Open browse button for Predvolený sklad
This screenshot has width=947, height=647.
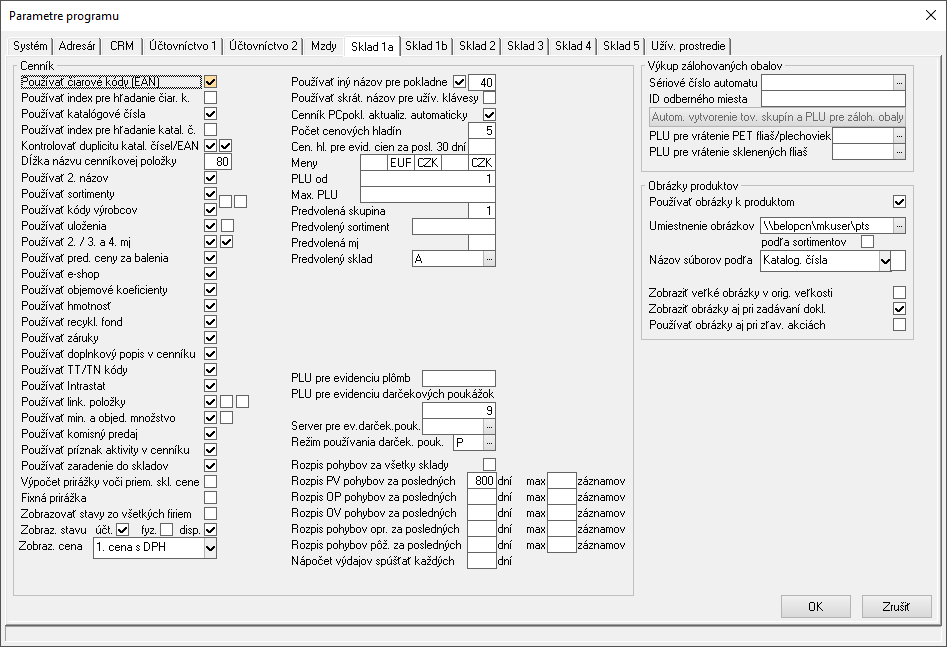coord(489,259)
